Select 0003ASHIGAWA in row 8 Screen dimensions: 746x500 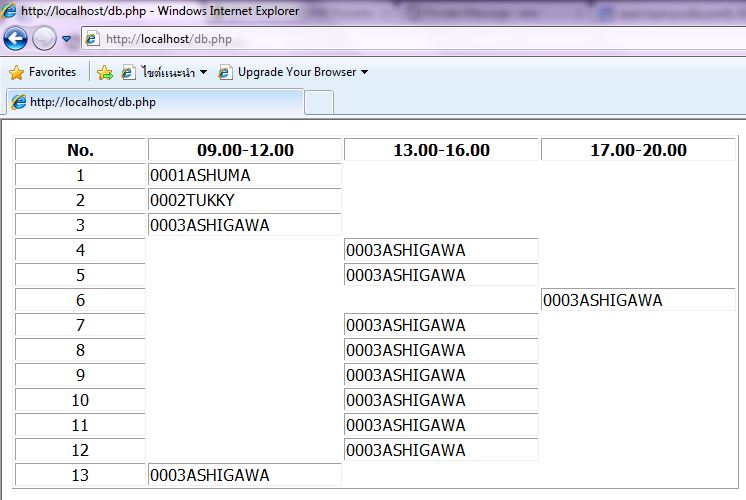[441, 350]
